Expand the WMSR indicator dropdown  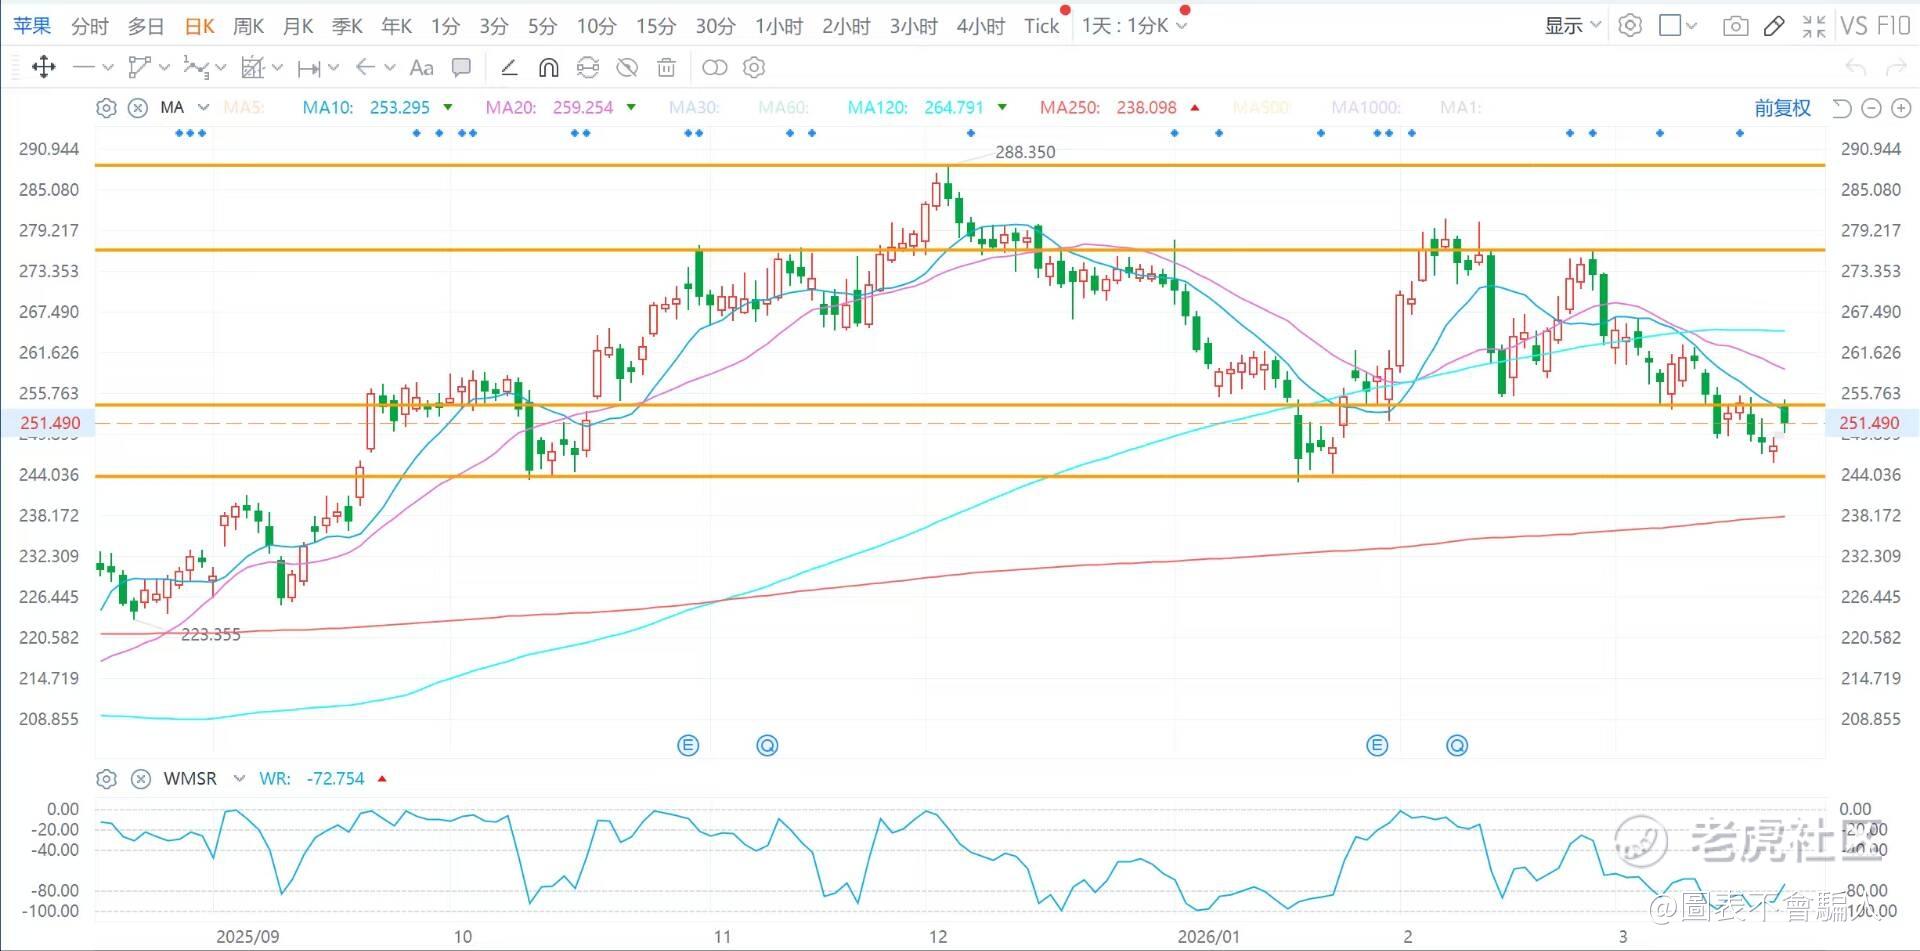click(239, 779)
